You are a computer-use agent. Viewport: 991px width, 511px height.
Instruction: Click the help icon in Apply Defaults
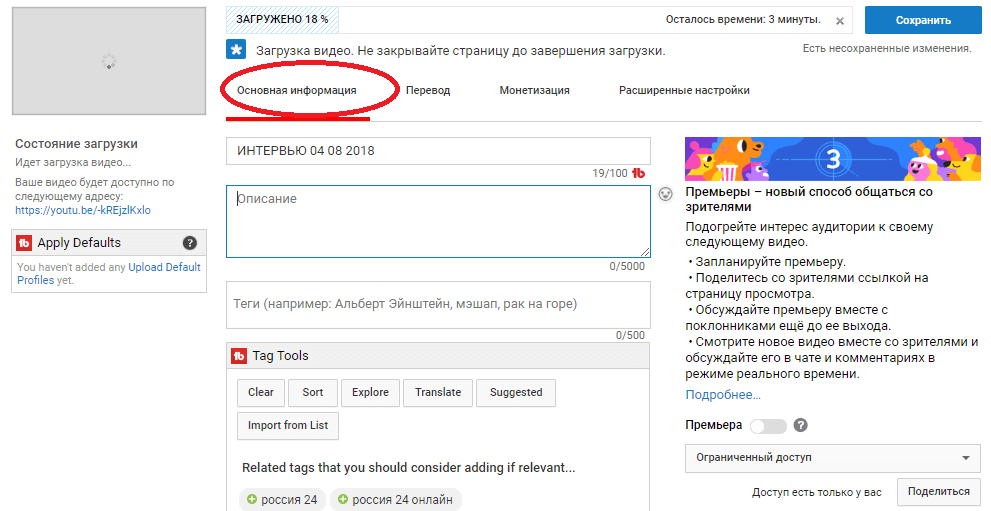pyautogui.click(x=190, y=243)
